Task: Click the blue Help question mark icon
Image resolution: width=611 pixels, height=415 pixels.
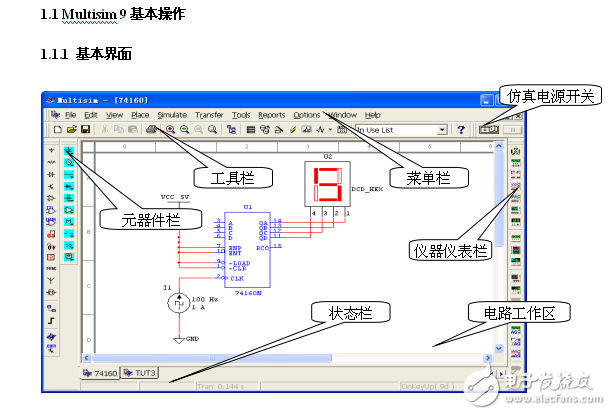Action: (461, 130)
